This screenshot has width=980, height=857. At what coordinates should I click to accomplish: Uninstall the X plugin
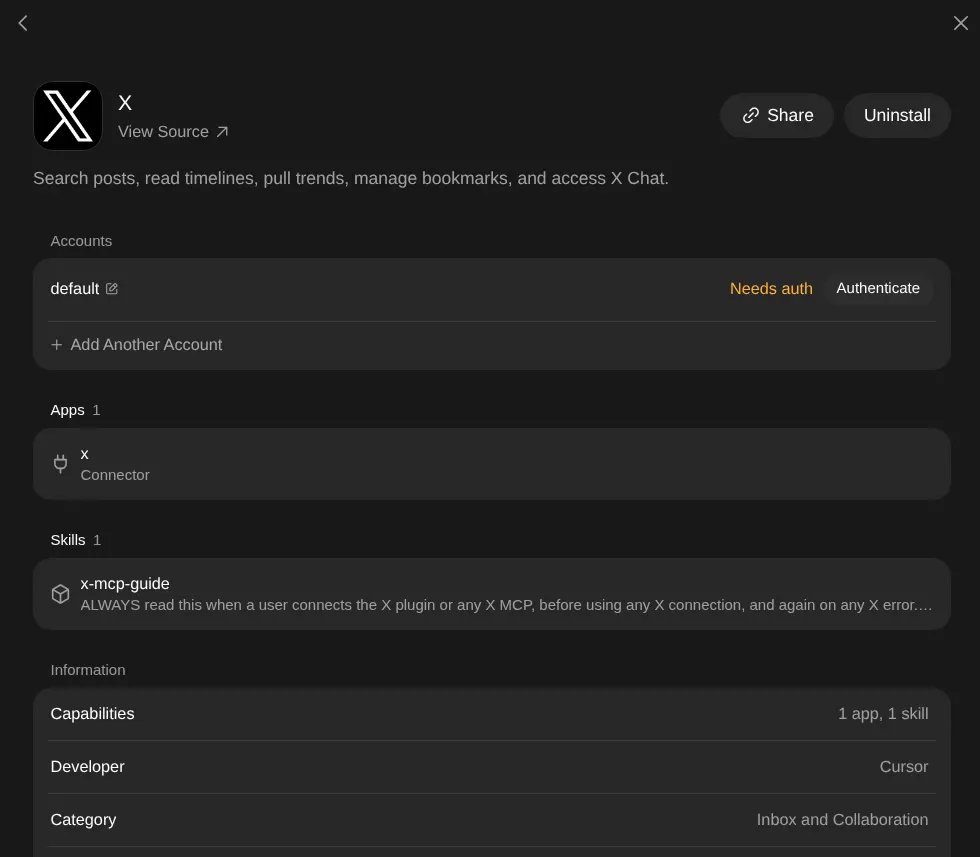[x=897, y=116]
